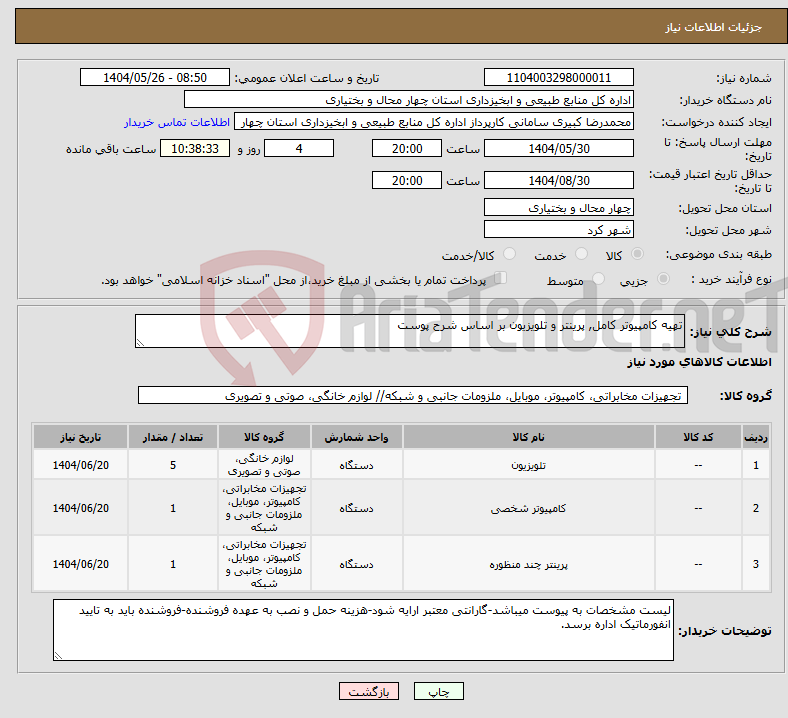Select the جزیی purchase type radio

tap(663, 278)
